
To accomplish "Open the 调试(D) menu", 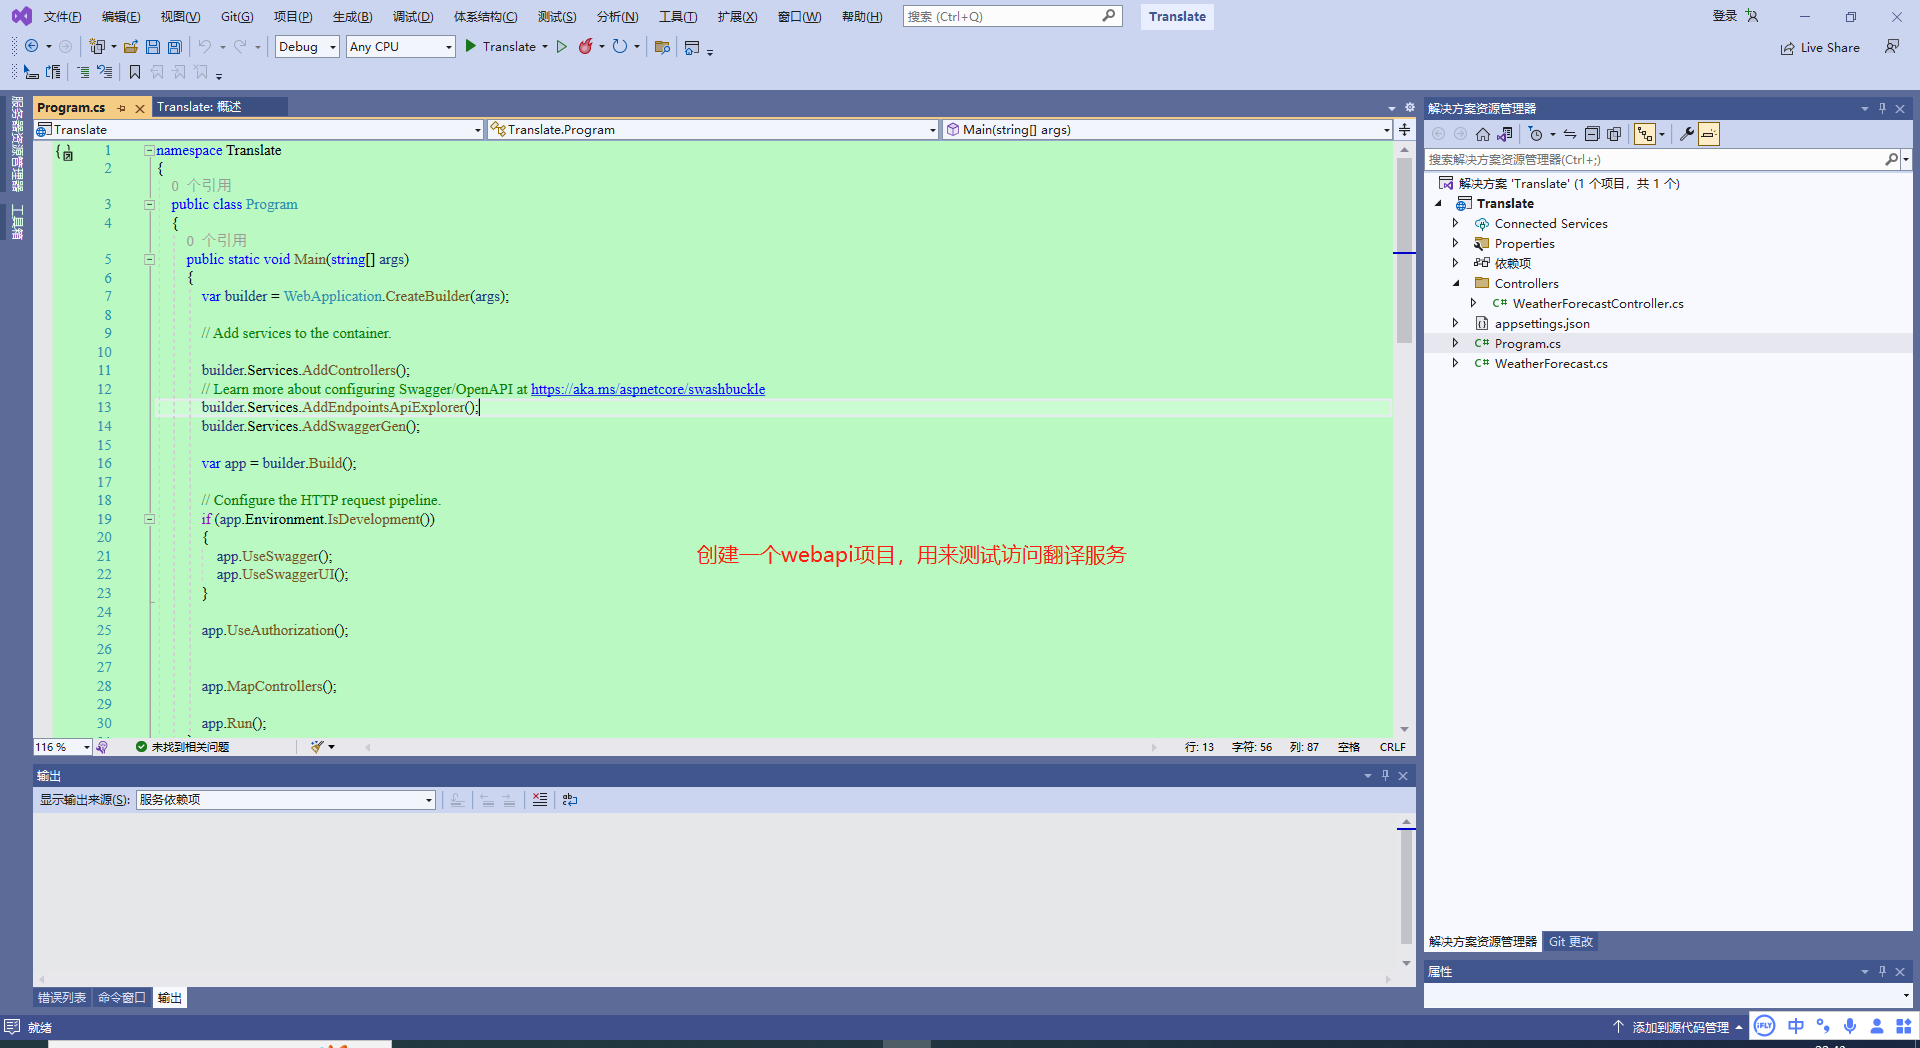I will 413,17.
